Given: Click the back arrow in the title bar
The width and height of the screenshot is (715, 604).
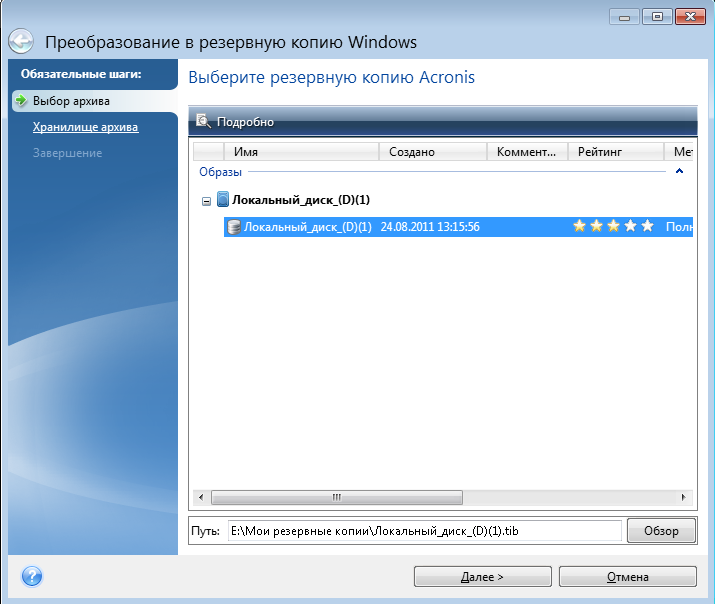Looking at the screenshot, I should point(21,42).
